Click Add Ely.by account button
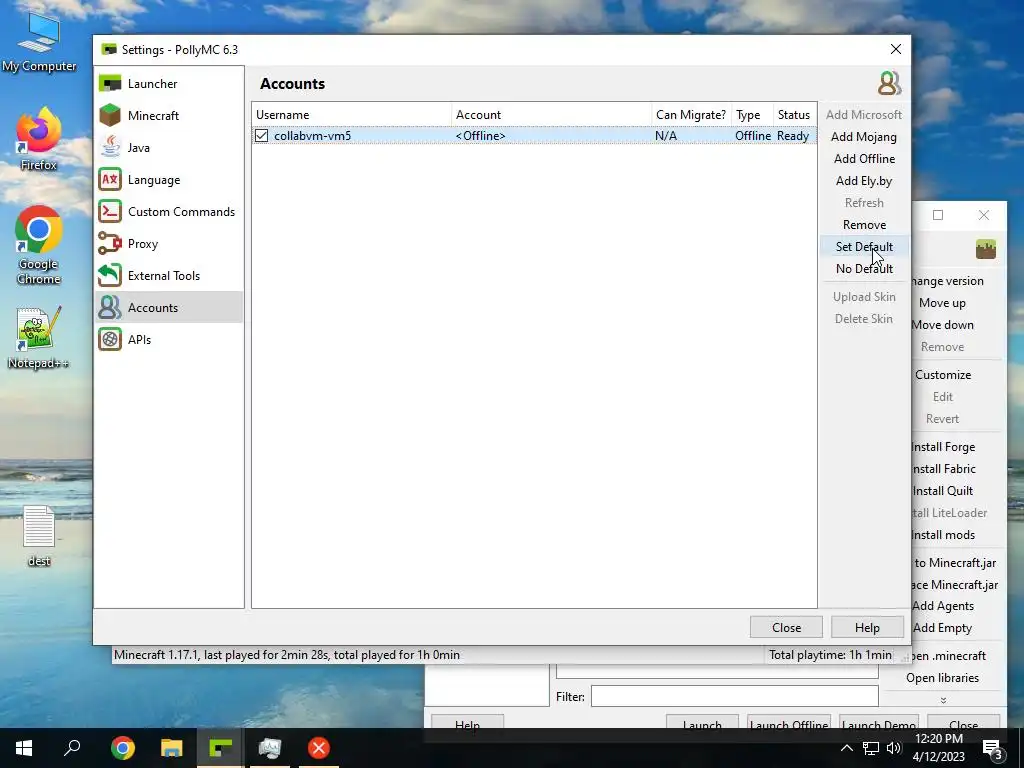This screenshot has height=768, width=1024. click(x=863, y=181)
